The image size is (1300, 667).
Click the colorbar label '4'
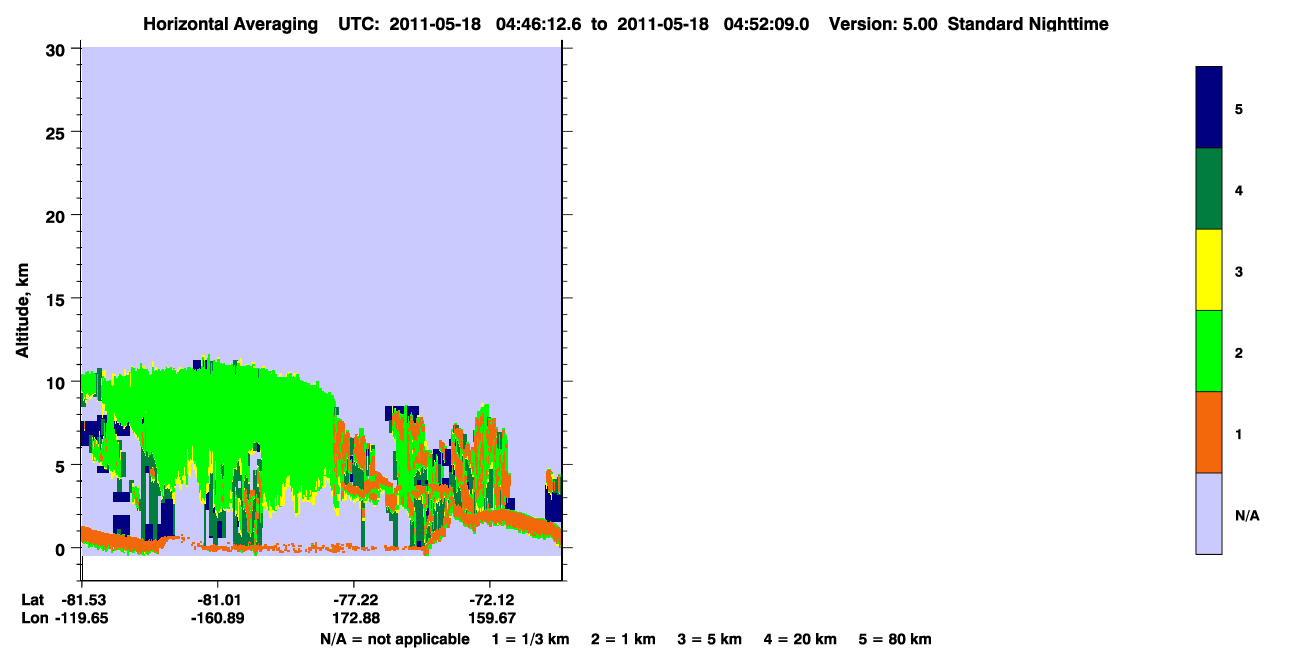coord(1239,189)
